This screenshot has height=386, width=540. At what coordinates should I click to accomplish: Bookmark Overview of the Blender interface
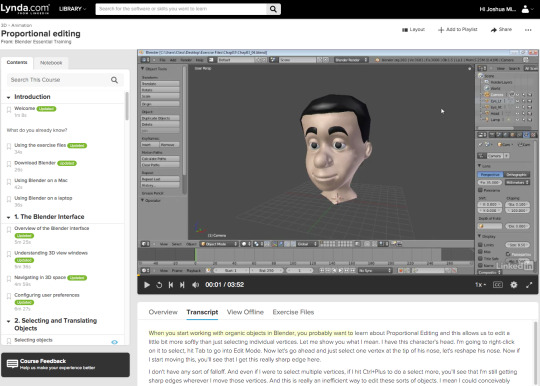click(x=9, y=230)
